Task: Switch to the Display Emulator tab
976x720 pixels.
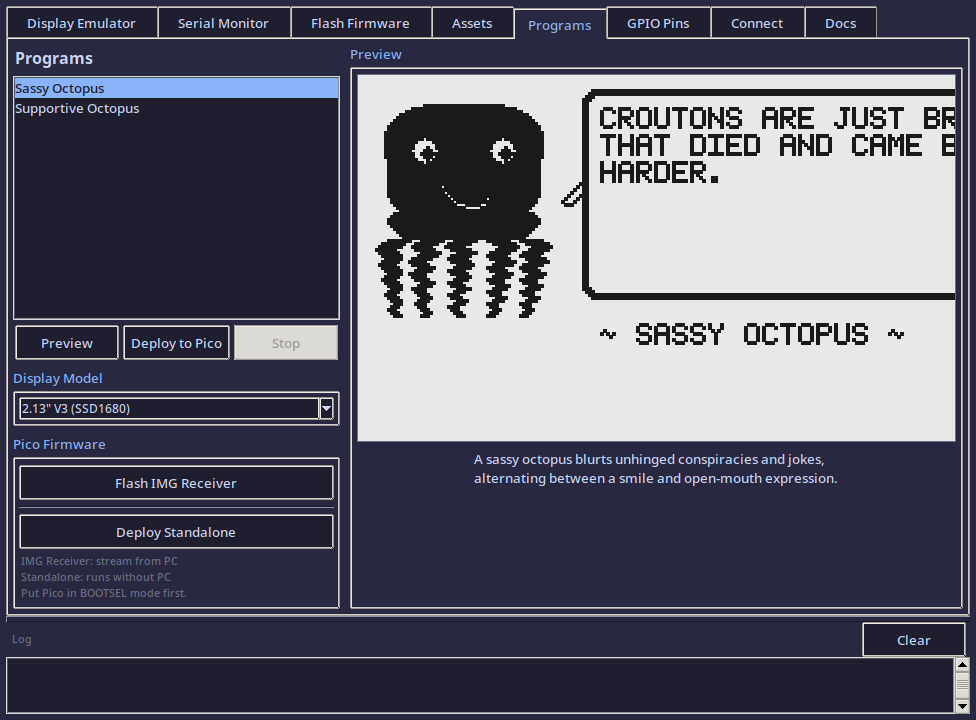Action: point(83,23)
